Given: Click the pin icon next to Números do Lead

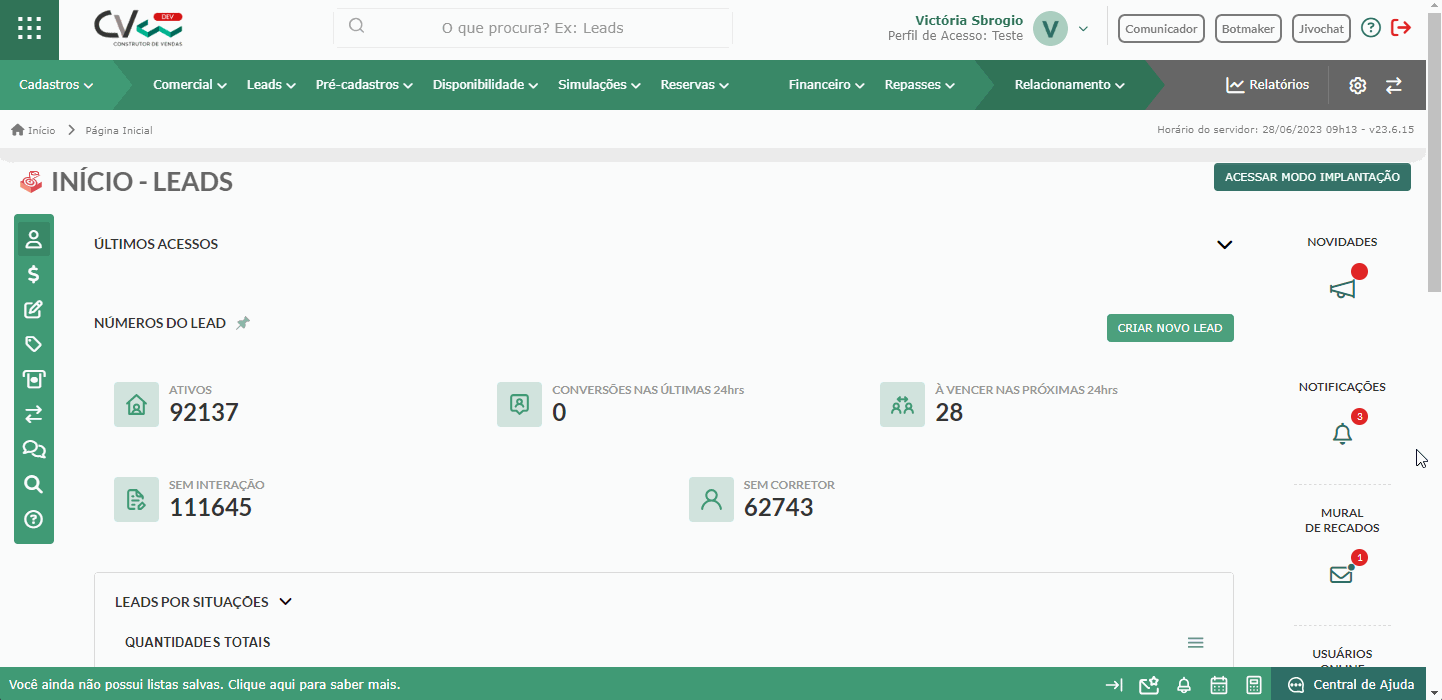Looking at the screenshot, I should 242,323.
